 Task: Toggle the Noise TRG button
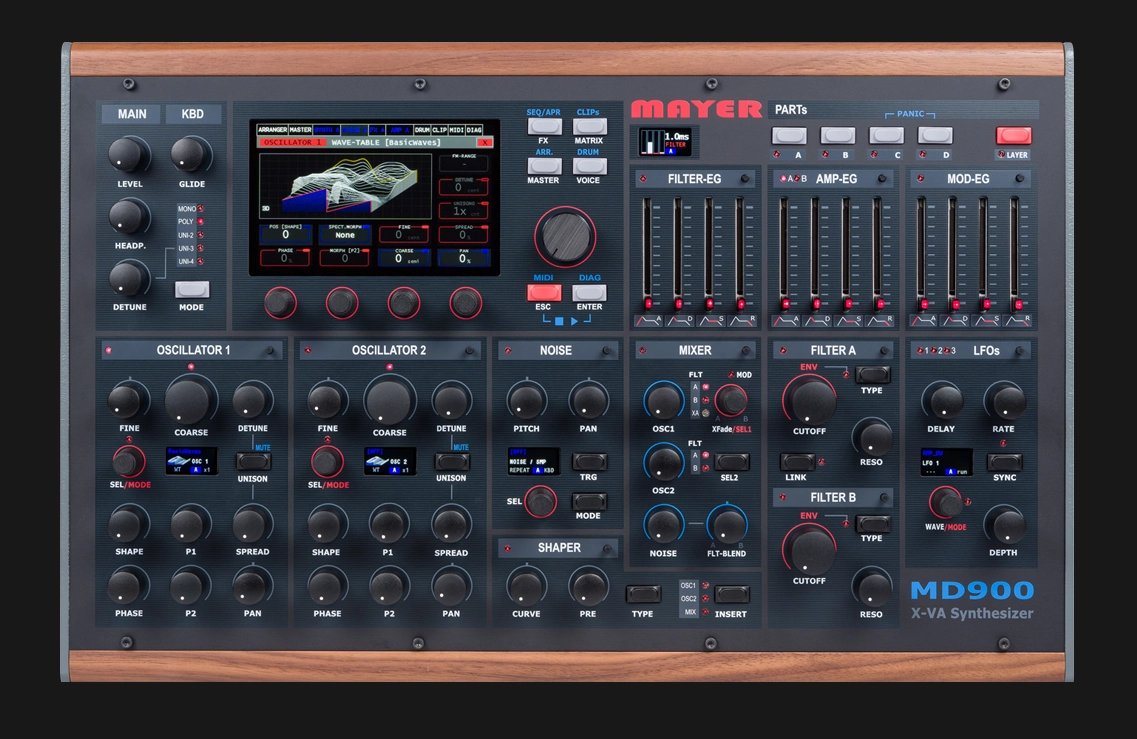589,461
